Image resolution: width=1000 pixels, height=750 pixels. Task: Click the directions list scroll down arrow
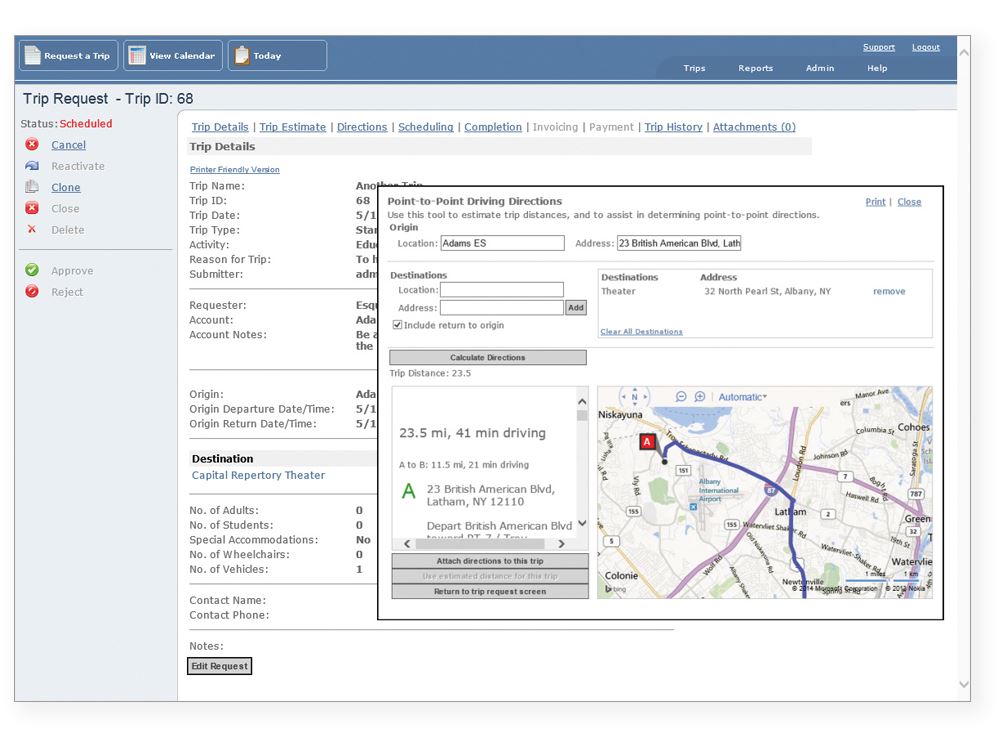(582, 523)
